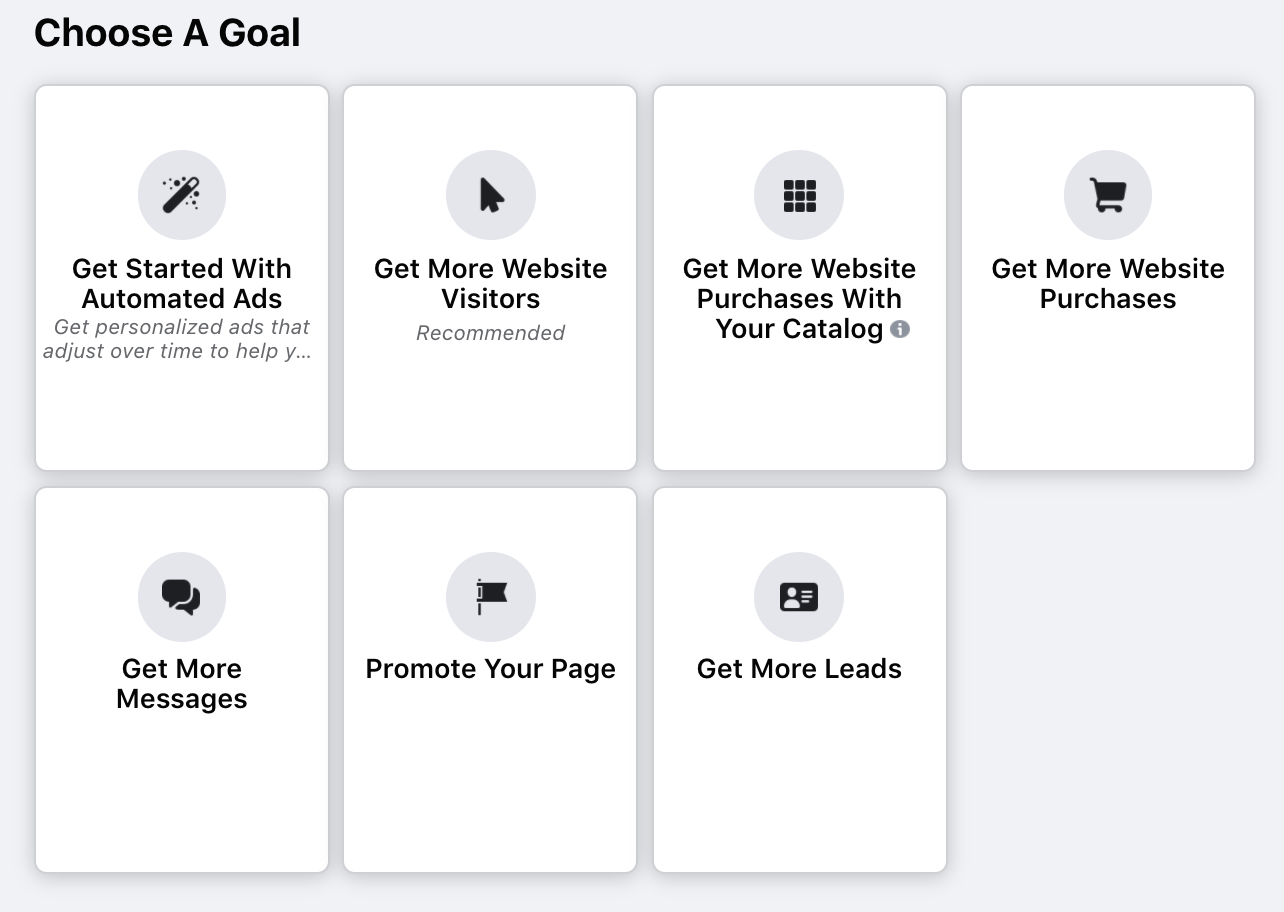Screen dimensions: 1284x912
Task: Click the cursor arrow Website Visitors icon
Action: (x=491, y=195)
